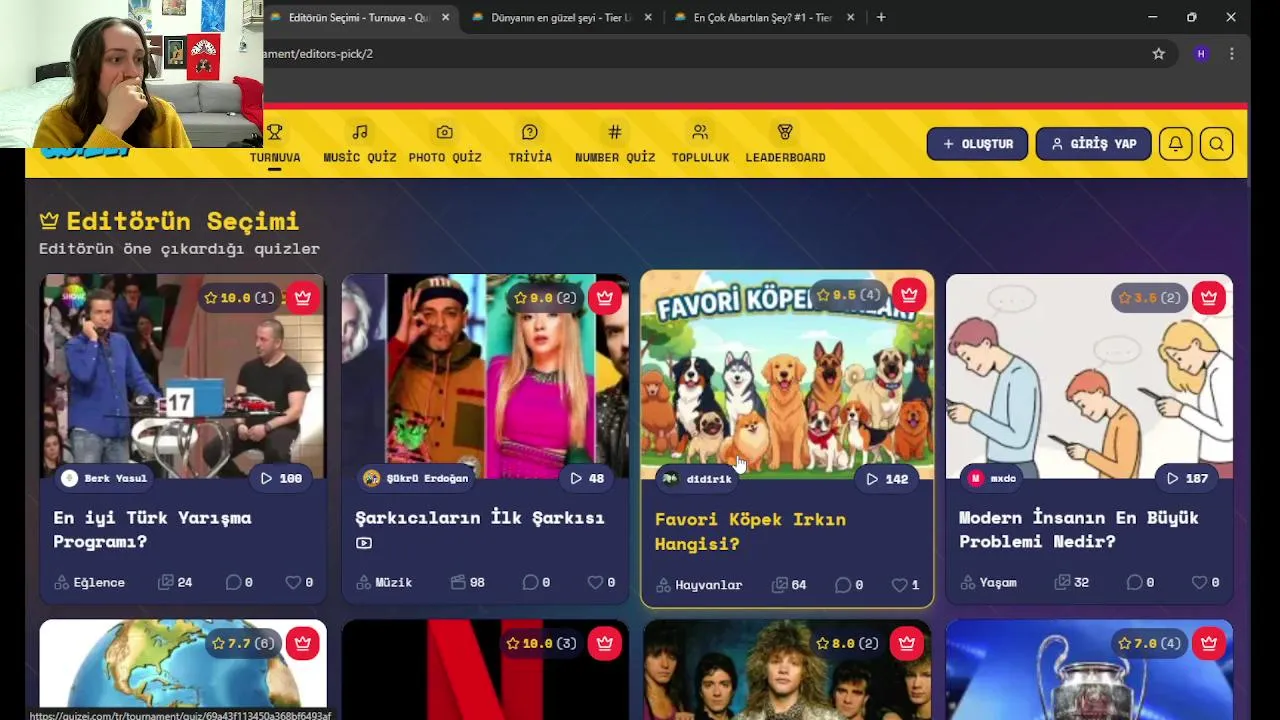Screen dimensions: 1280x720
Task: Open notifications bell icon
Action: [x=1176, y=144]
